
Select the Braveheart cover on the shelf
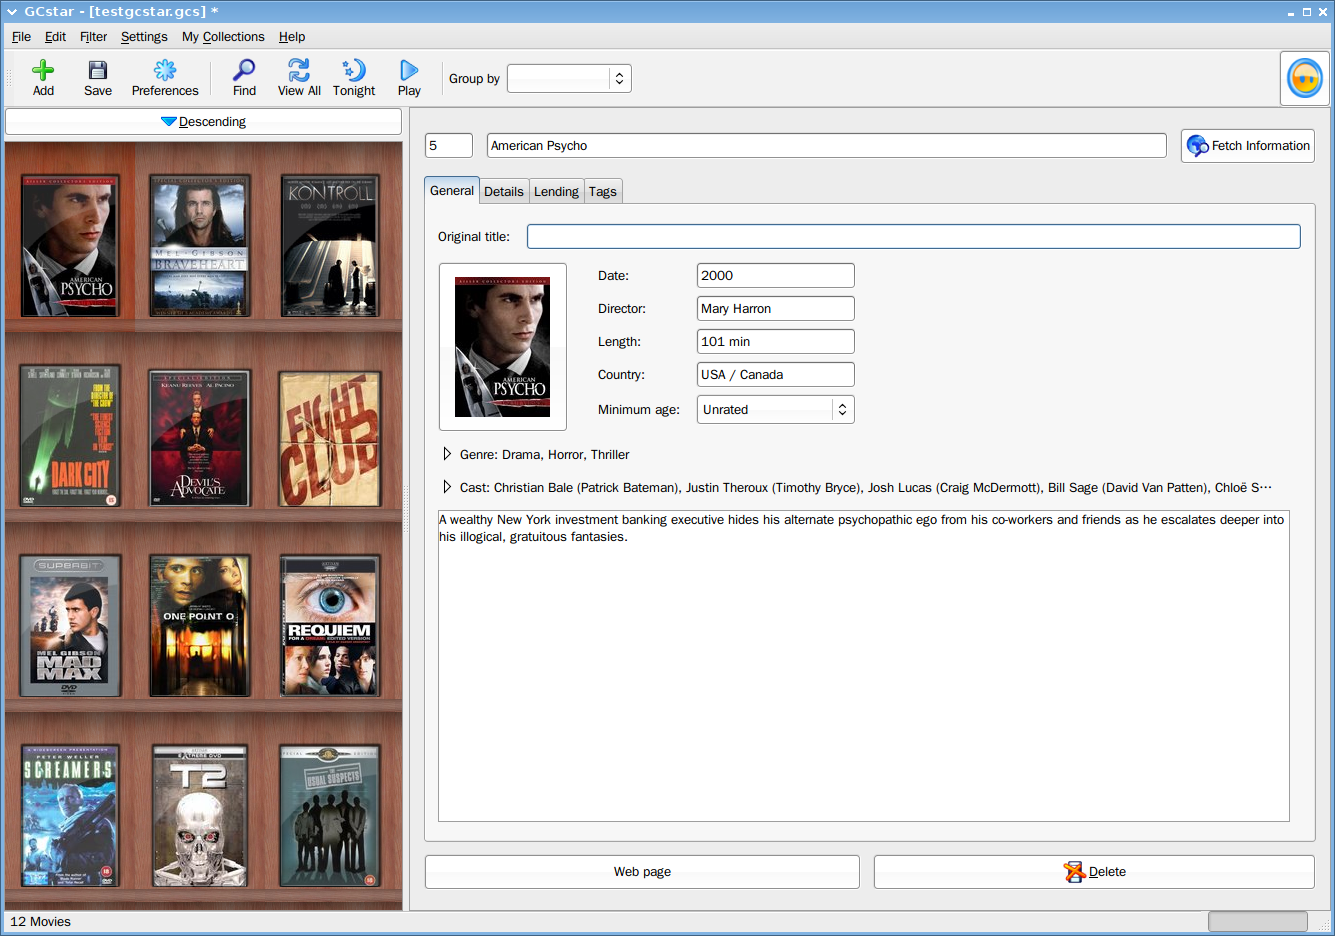(x=199, y=246)
